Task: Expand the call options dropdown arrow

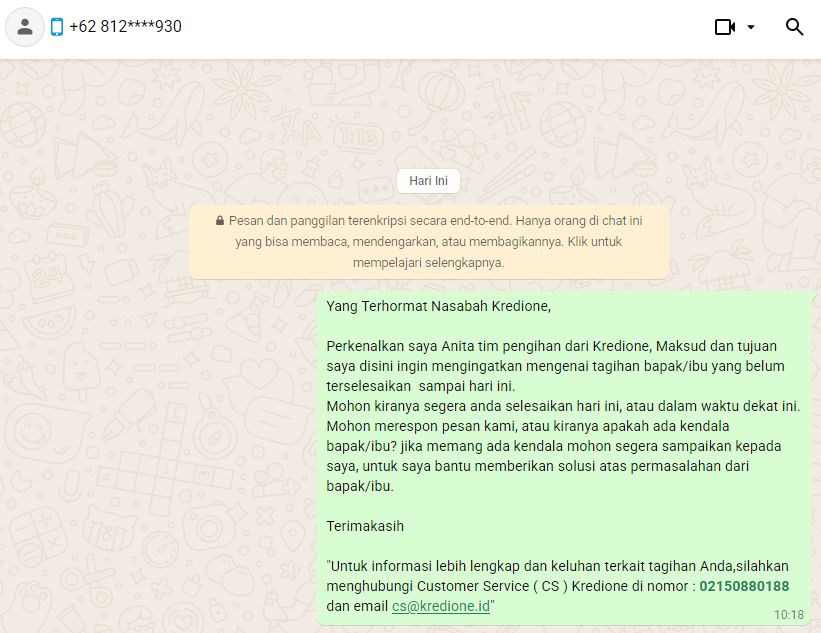Action: tap(750, 27)
